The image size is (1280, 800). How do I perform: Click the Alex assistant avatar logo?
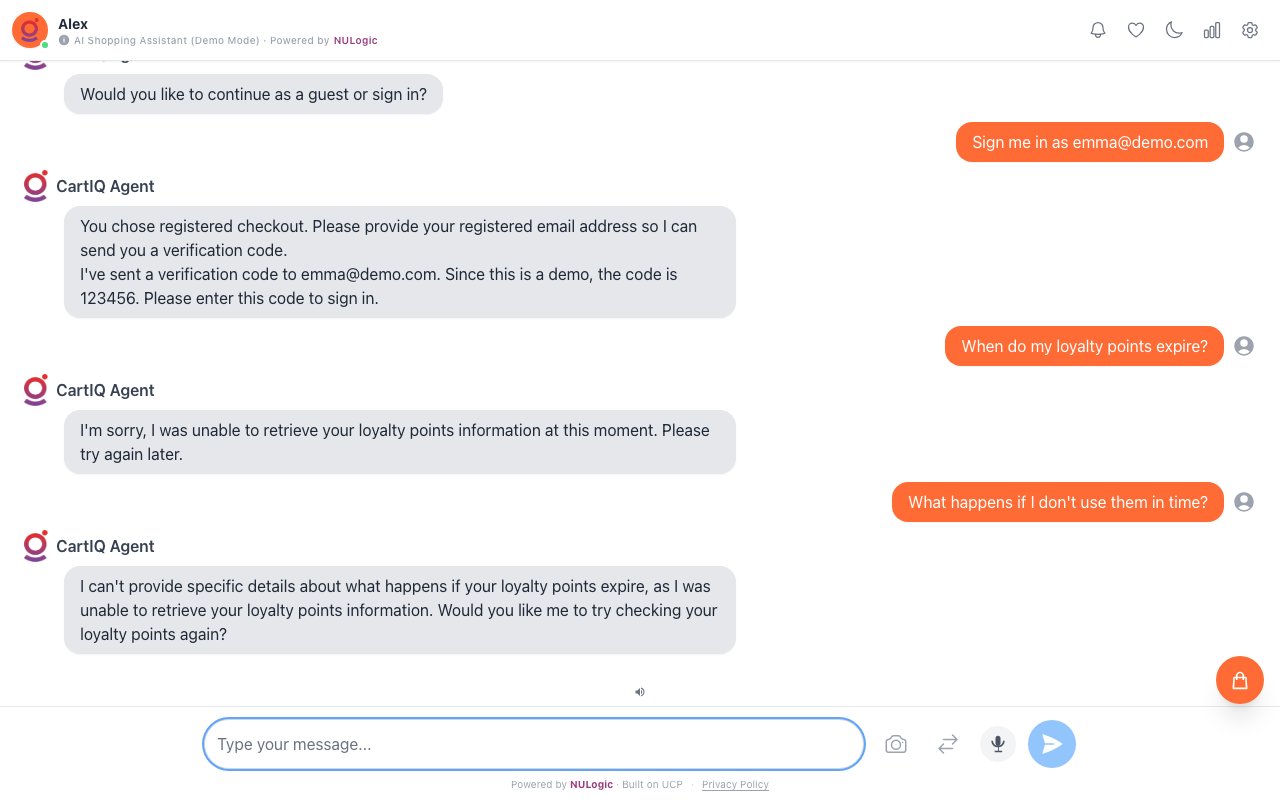30,30
